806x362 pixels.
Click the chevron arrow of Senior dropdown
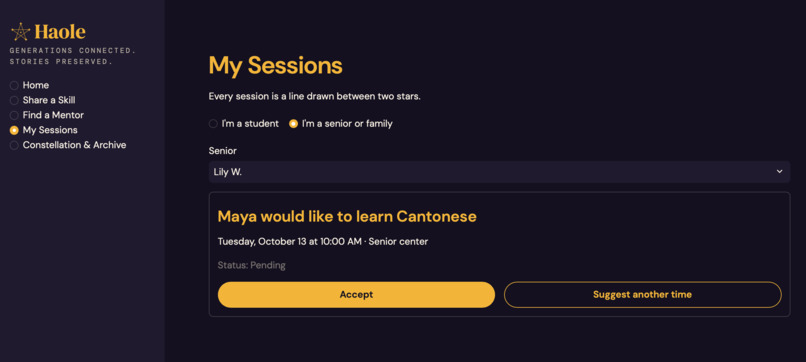[779, 172]
